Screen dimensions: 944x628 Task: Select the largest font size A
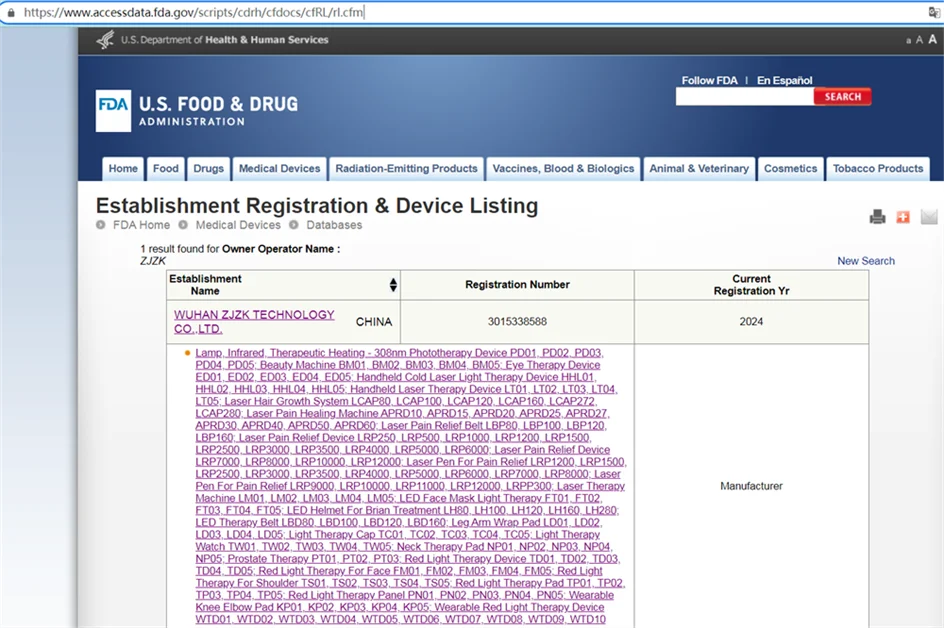[x=932, y=40]
